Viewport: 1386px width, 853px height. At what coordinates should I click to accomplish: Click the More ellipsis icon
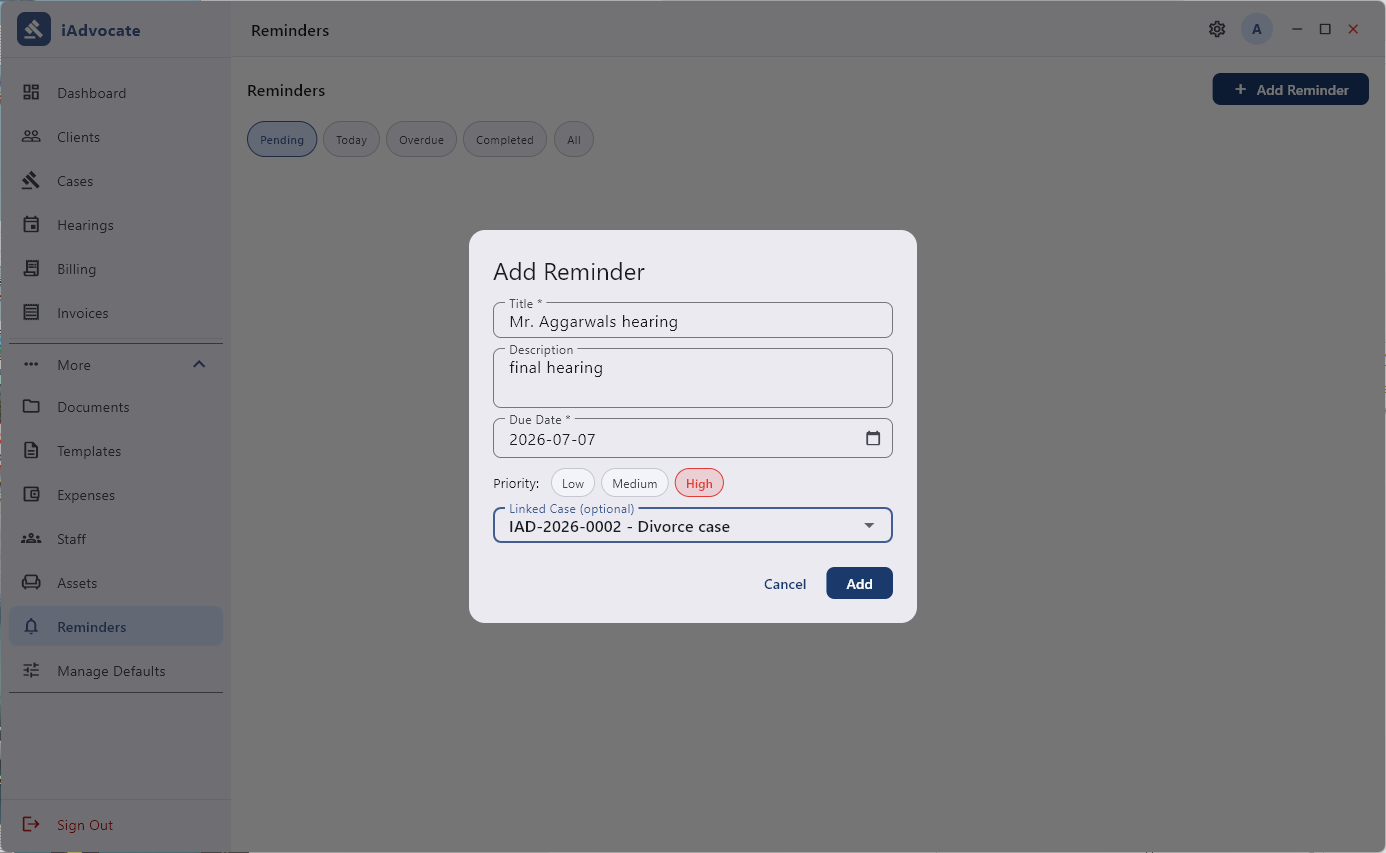(31, 364)
